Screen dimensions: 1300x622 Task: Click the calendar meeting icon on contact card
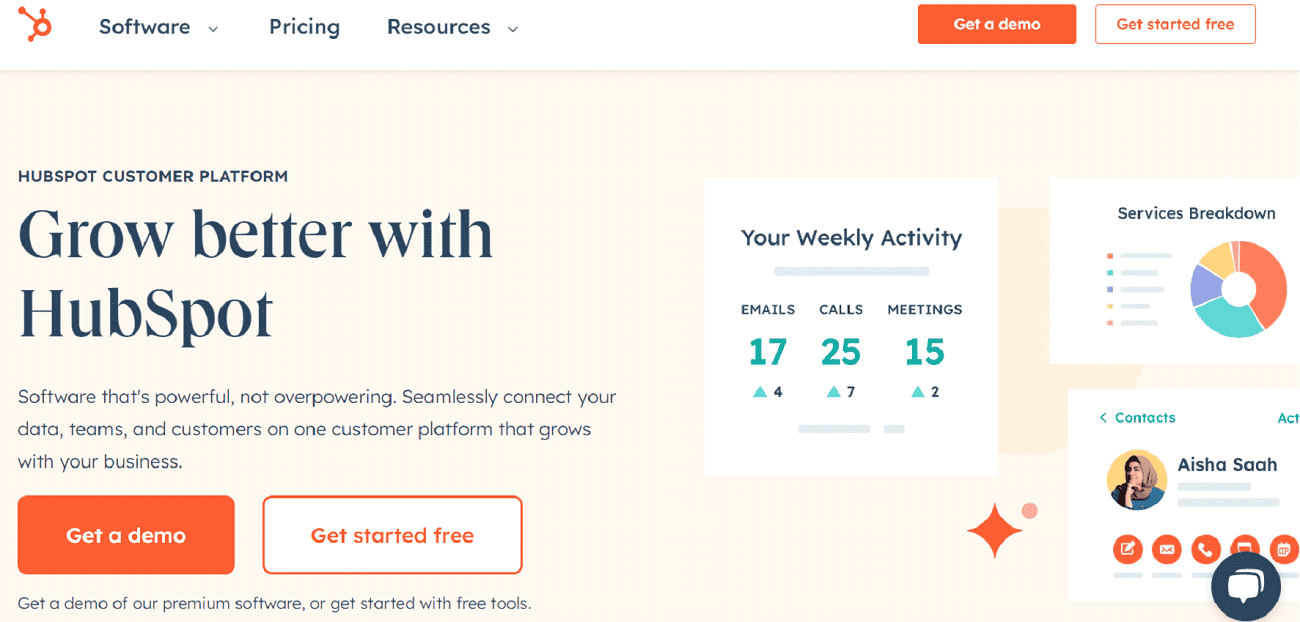click(x=1283, y=549)
